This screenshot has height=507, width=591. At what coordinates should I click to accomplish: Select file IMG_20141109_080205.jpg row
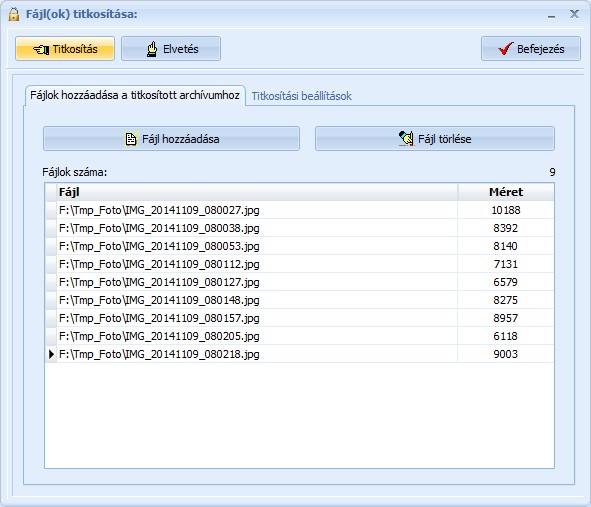click(x=300, y=336)
